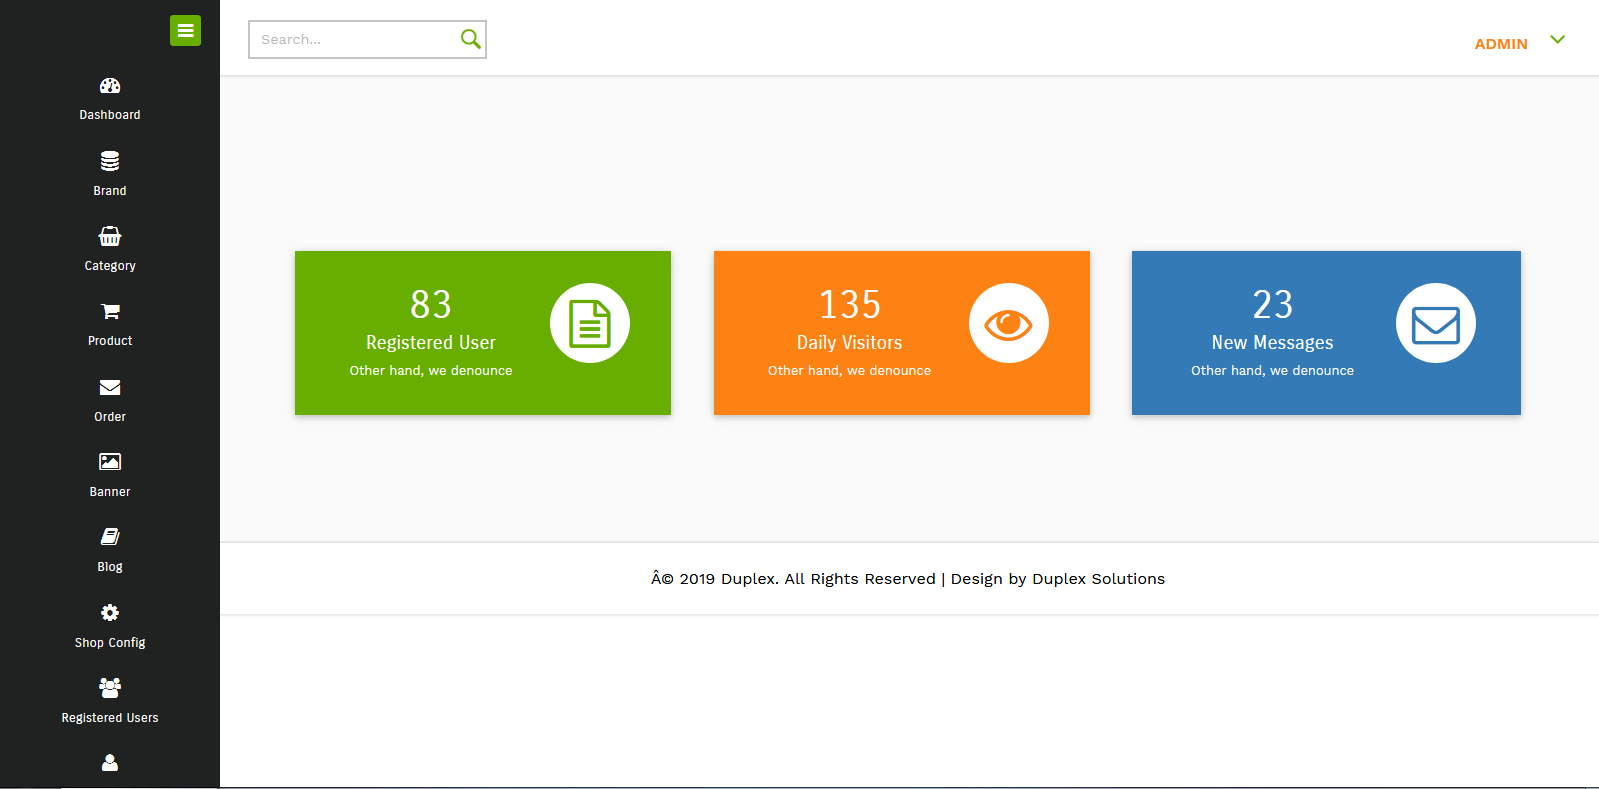Click the Daily Visitors card title
This screenshot has height=789, width=1599.
point(850,343)
